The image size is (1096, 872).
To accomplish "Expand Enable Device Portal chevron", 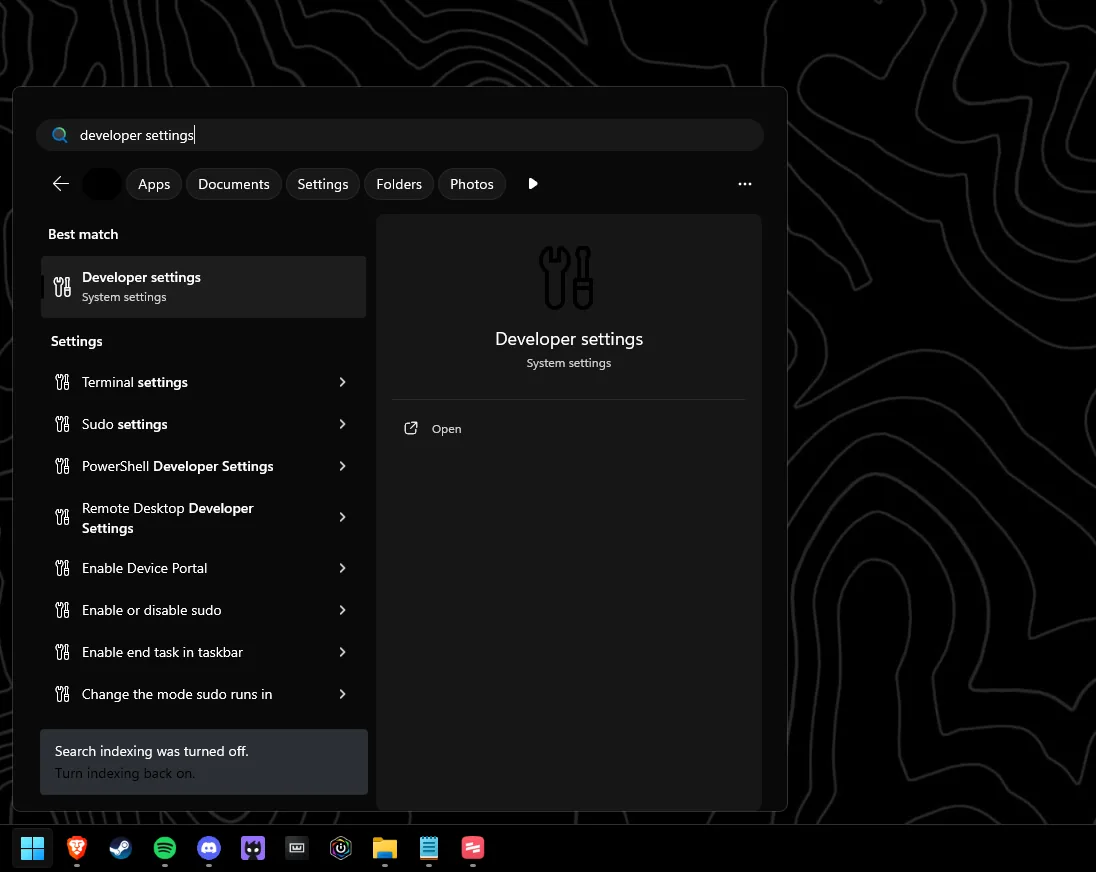I will pyautogui.click(x=342, y=568).
